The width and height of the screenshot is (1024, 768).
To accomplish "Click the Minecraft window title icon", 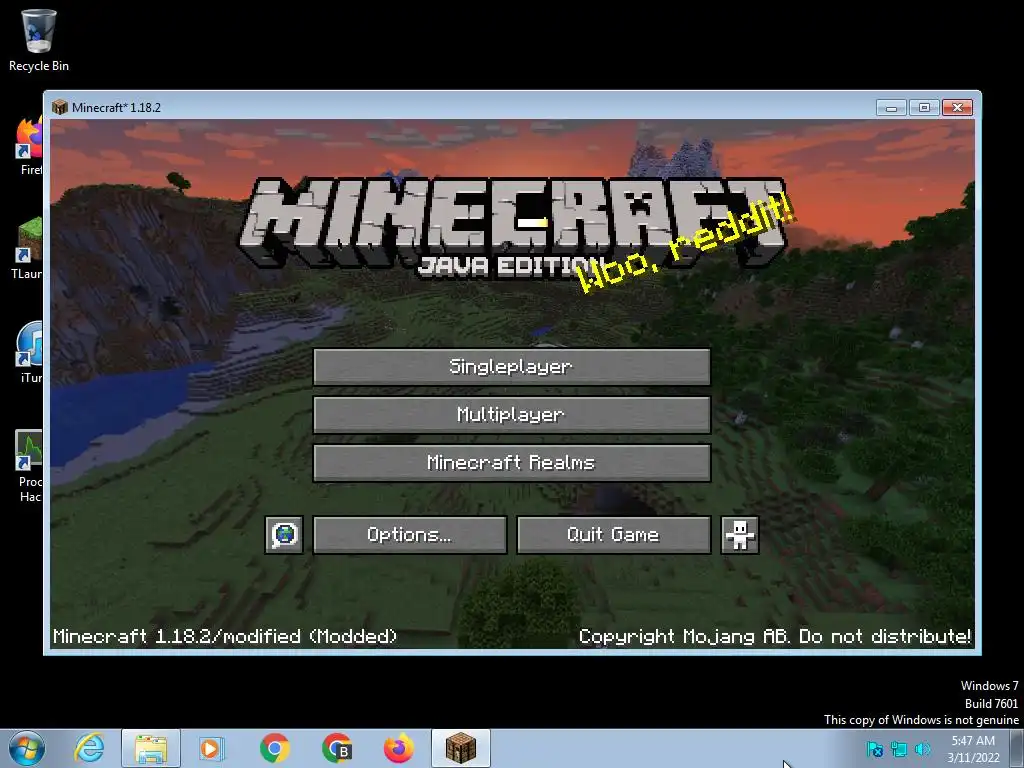I will pyautogui.click(x=60, y=107).
